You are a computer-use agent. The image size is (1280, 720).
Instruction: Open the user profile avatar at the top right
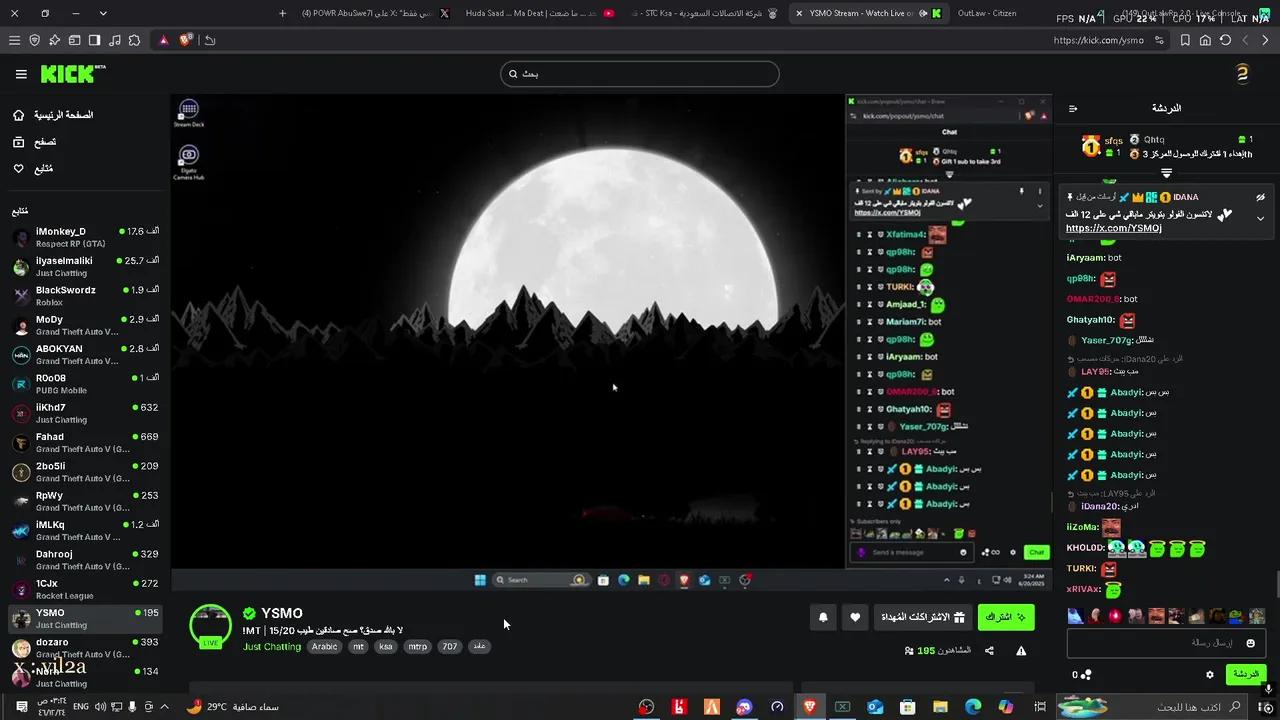[x=1242, y=74]
